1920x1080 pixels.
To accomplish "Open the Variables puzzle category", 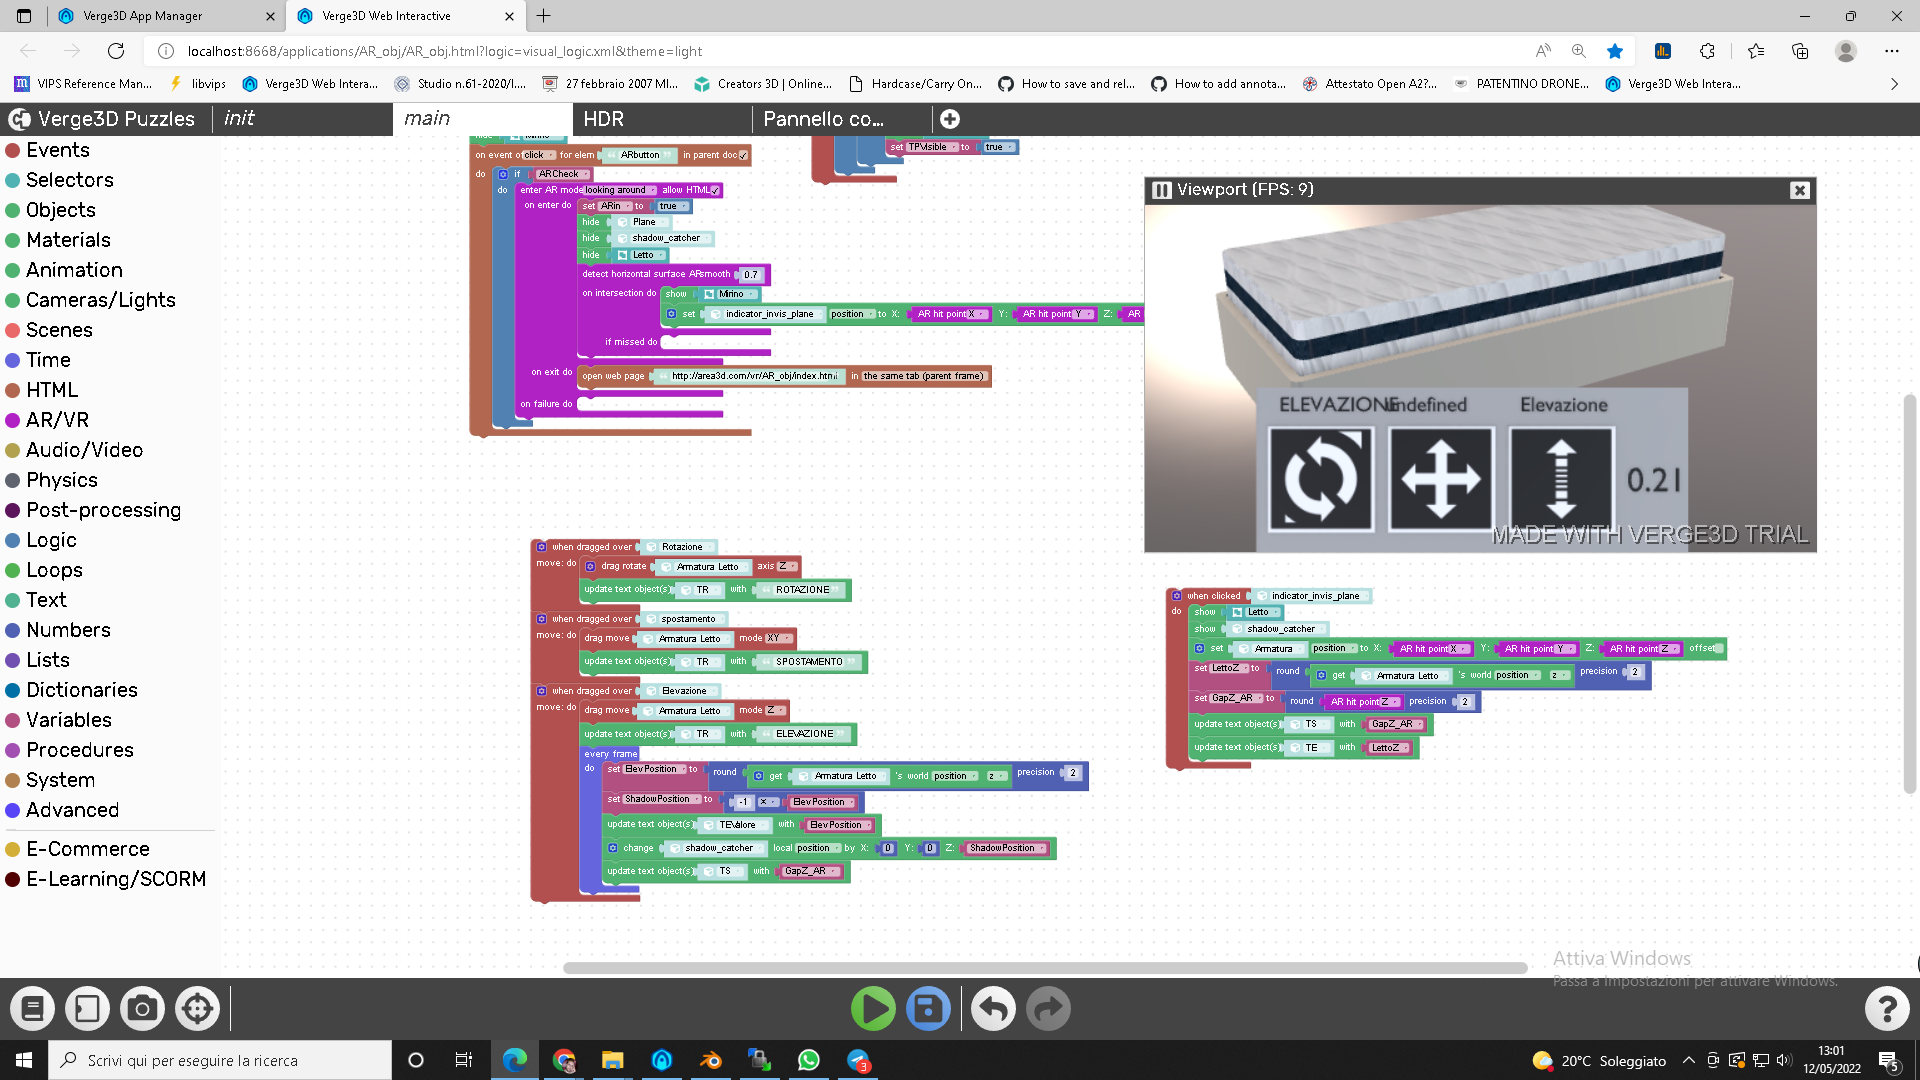I will click(69, 720).
